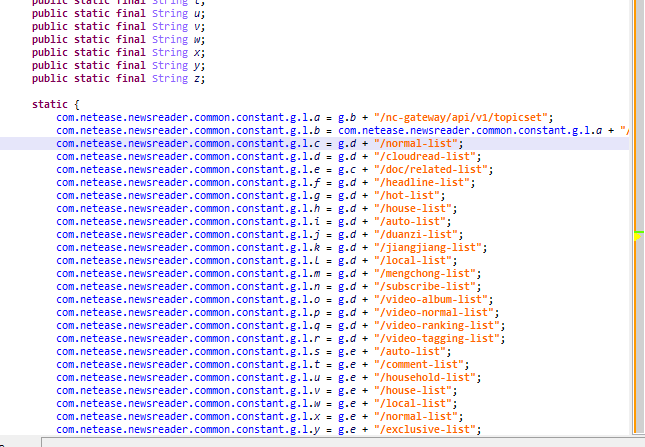
Task: Click the "/cloudread-list" string
Action: [425, 157]
